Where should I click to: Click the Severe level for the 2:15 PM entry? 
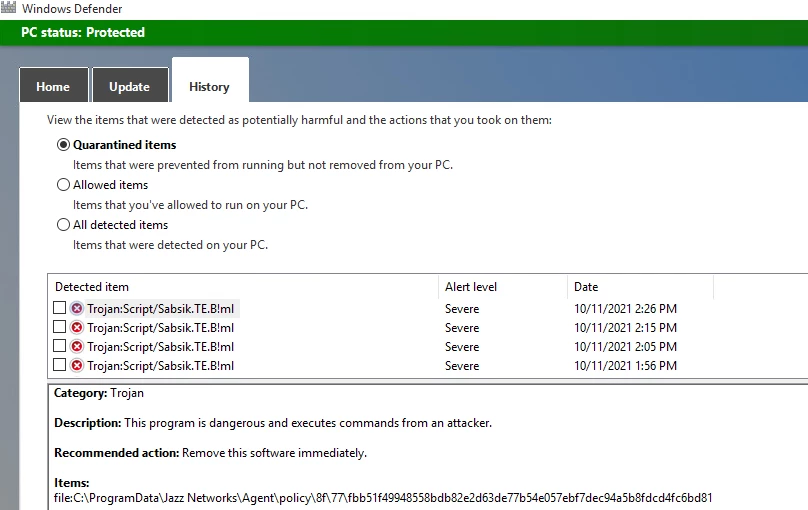pyautogui.click(x=462, y=328)
